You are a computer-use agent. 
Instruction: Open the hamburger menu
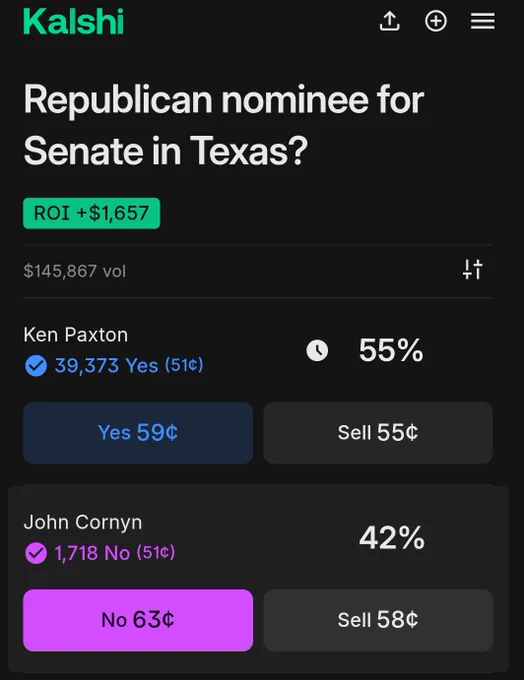pos(483,21)
